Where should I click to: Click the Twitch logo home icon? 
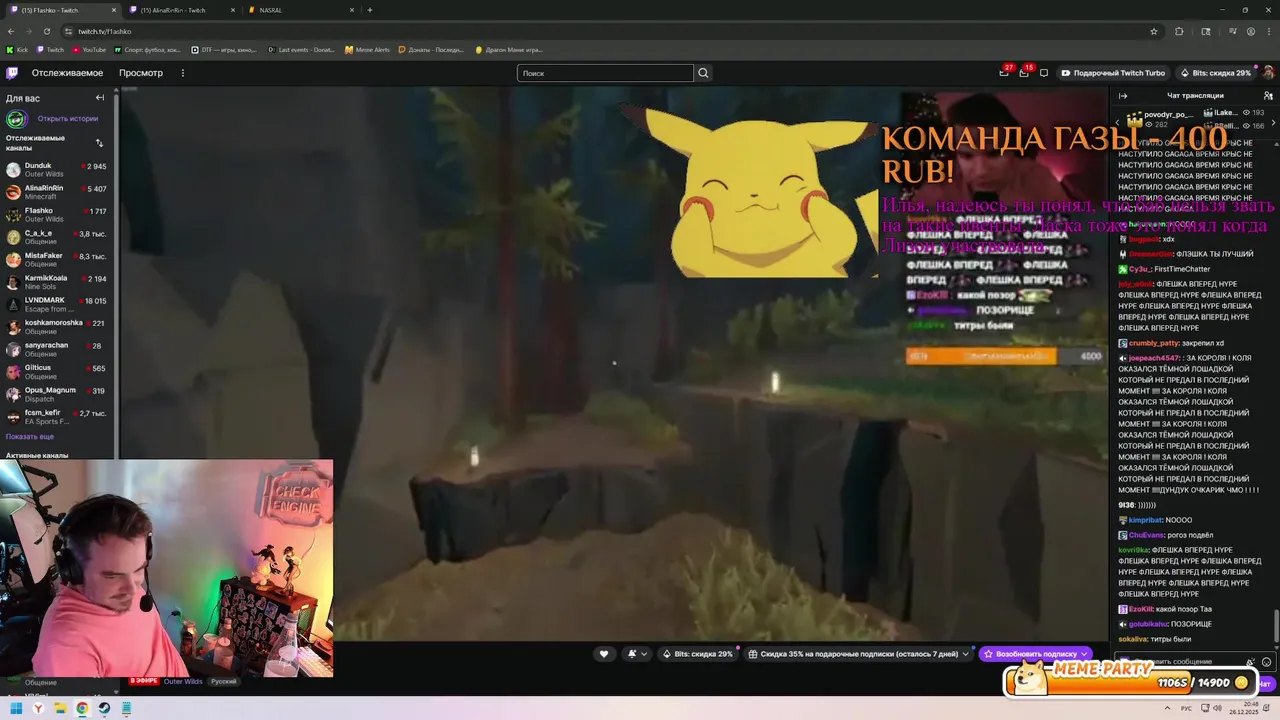click(12, 73)
